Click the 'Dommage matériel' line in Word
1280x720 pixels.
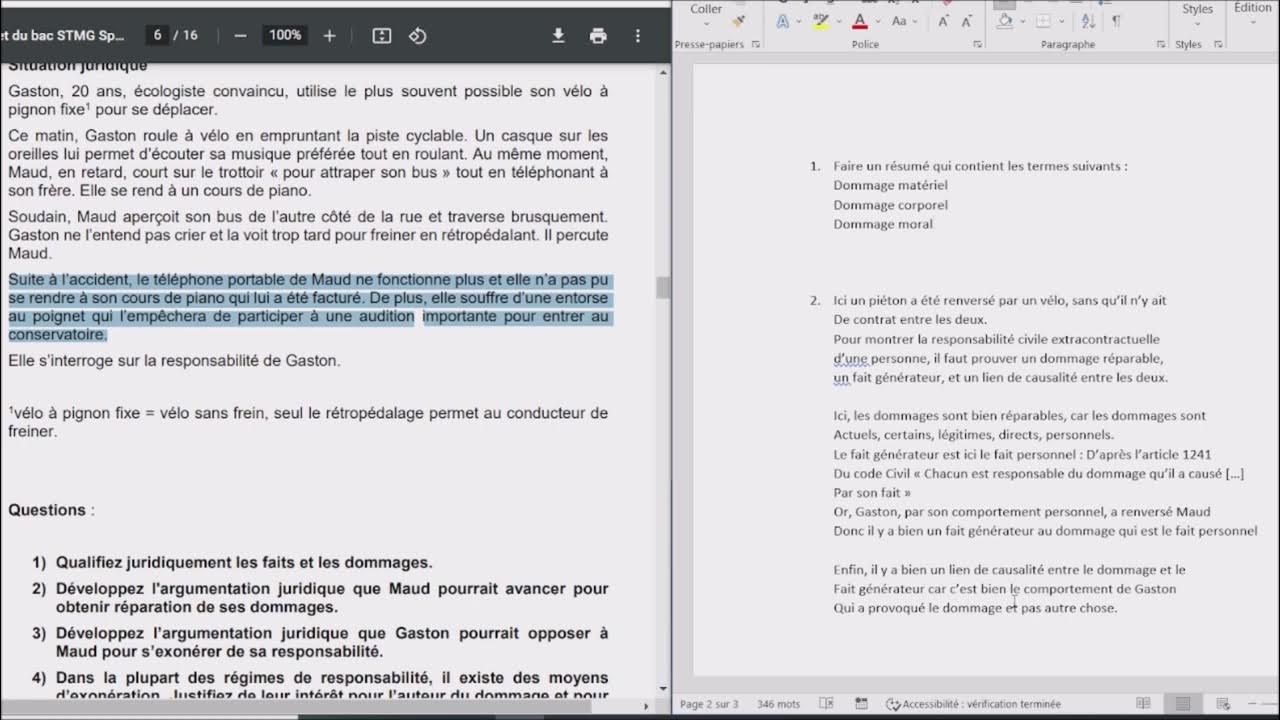coord(890,185)
